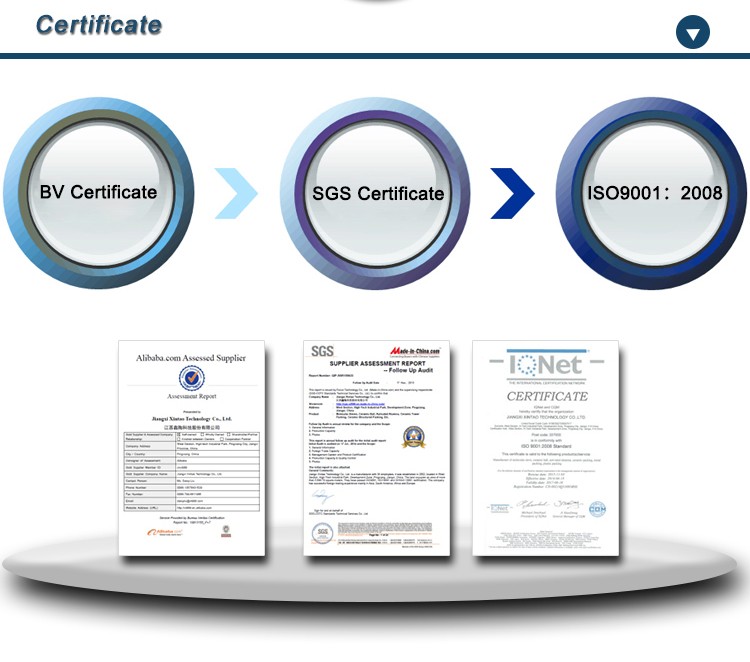Click the SGS logo on the middle report
Screen dimensions: 750x662
pyautogui.click(x=322, y=351)
